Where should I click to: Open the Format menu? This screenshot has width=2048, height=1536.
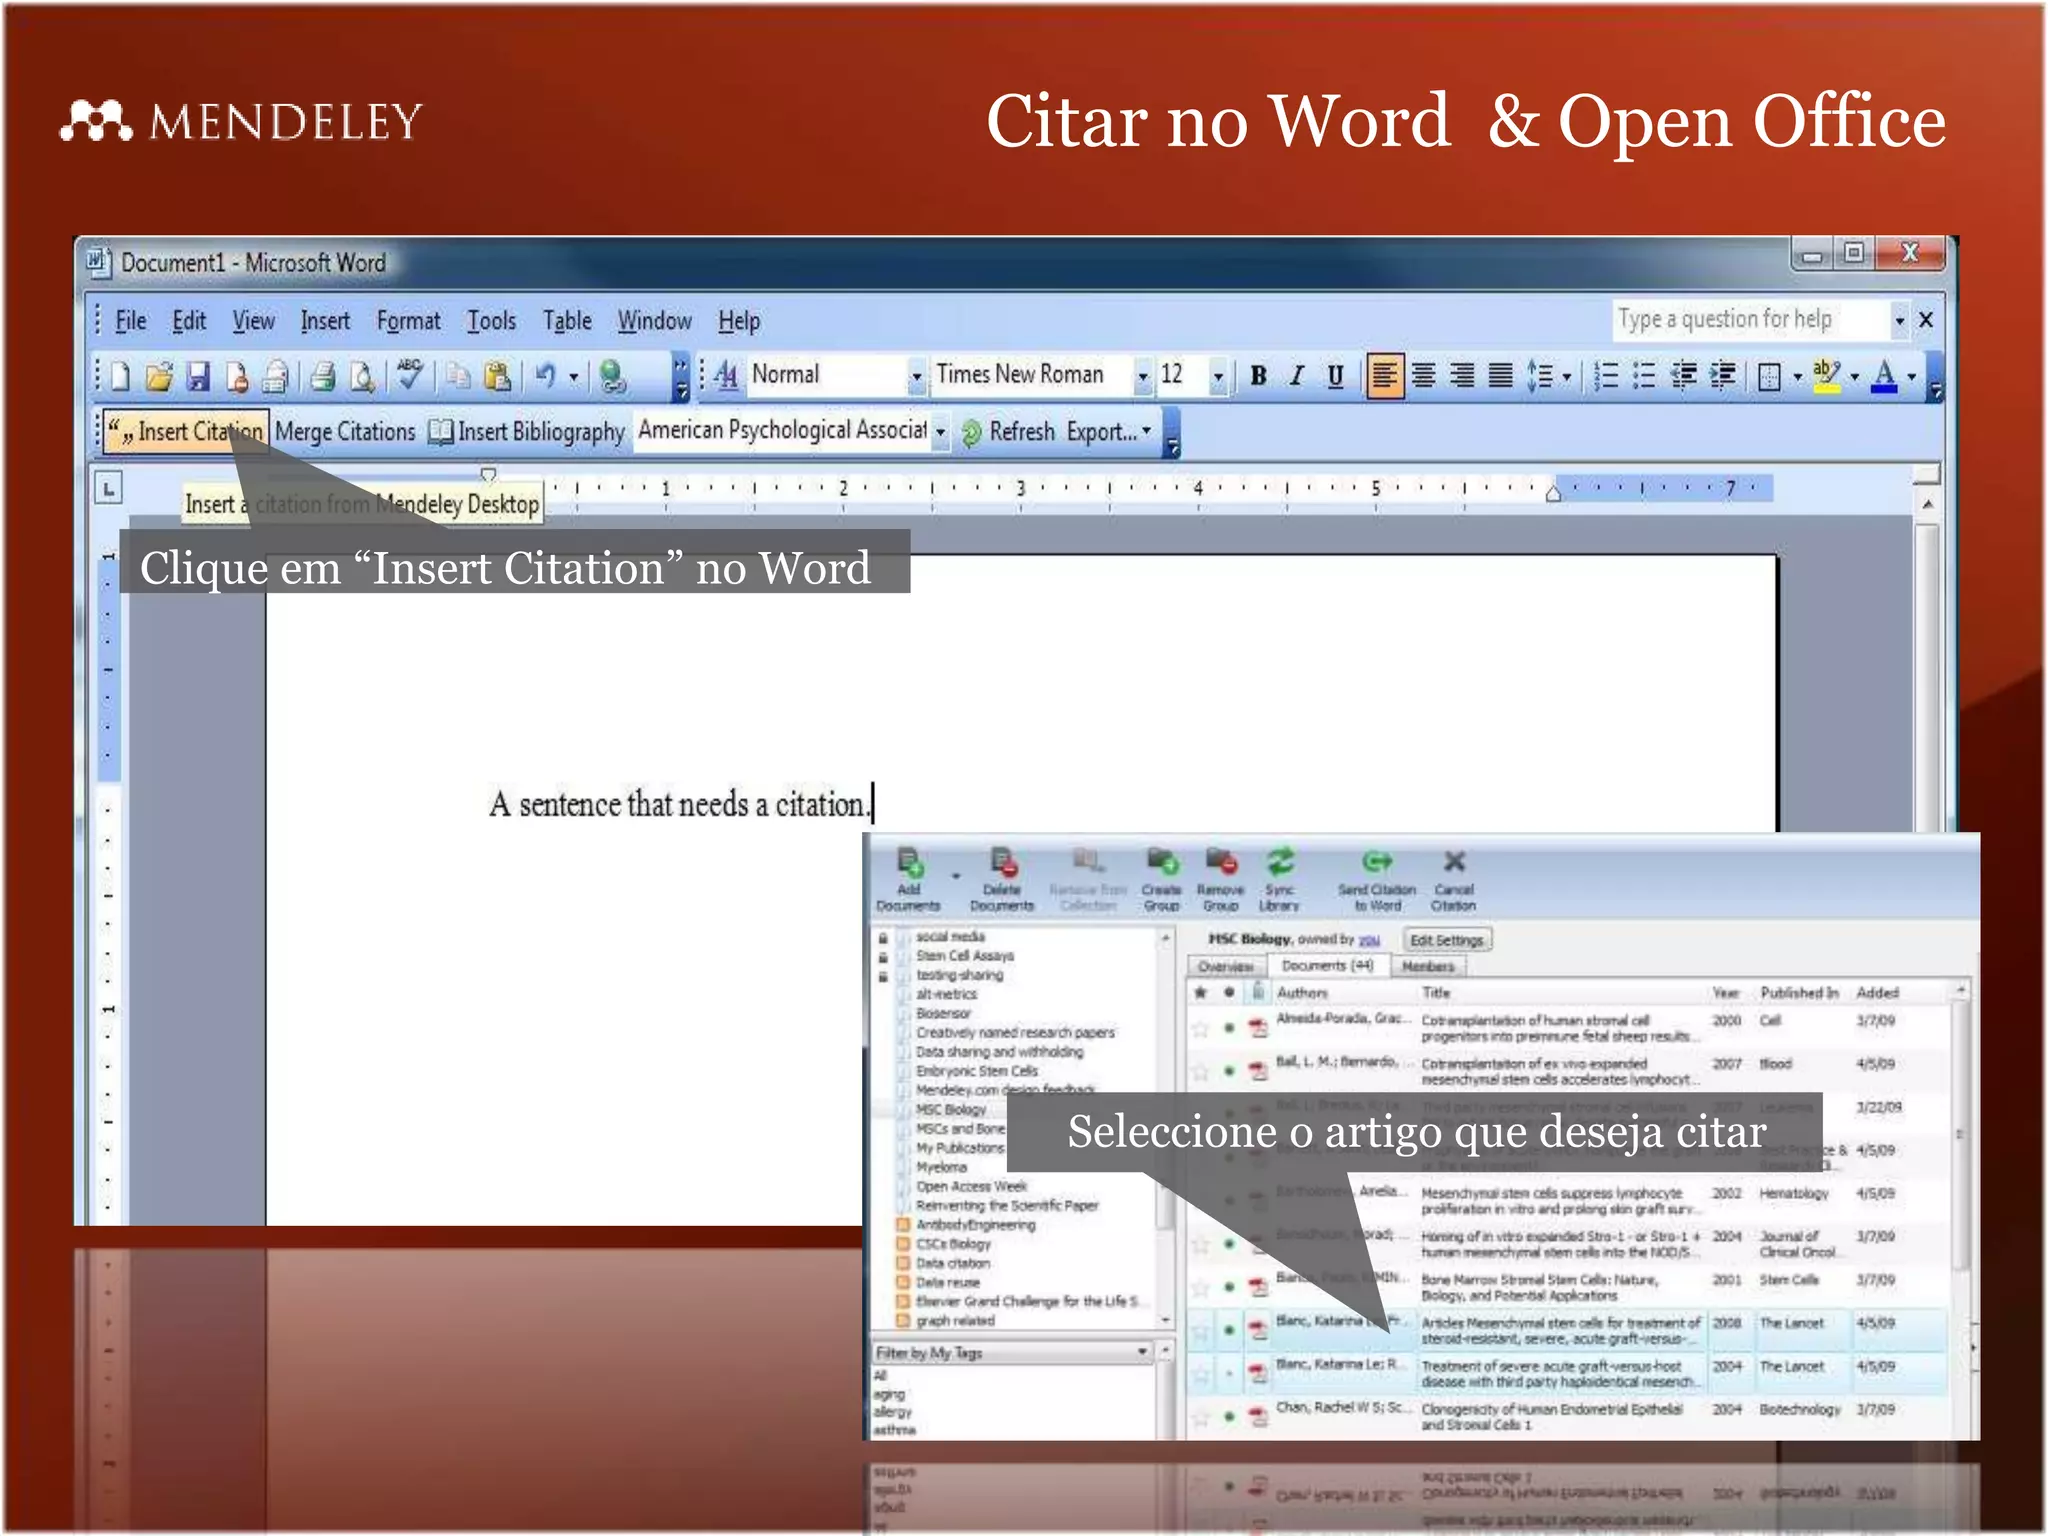pyautogui.click(x=408, y=321)
